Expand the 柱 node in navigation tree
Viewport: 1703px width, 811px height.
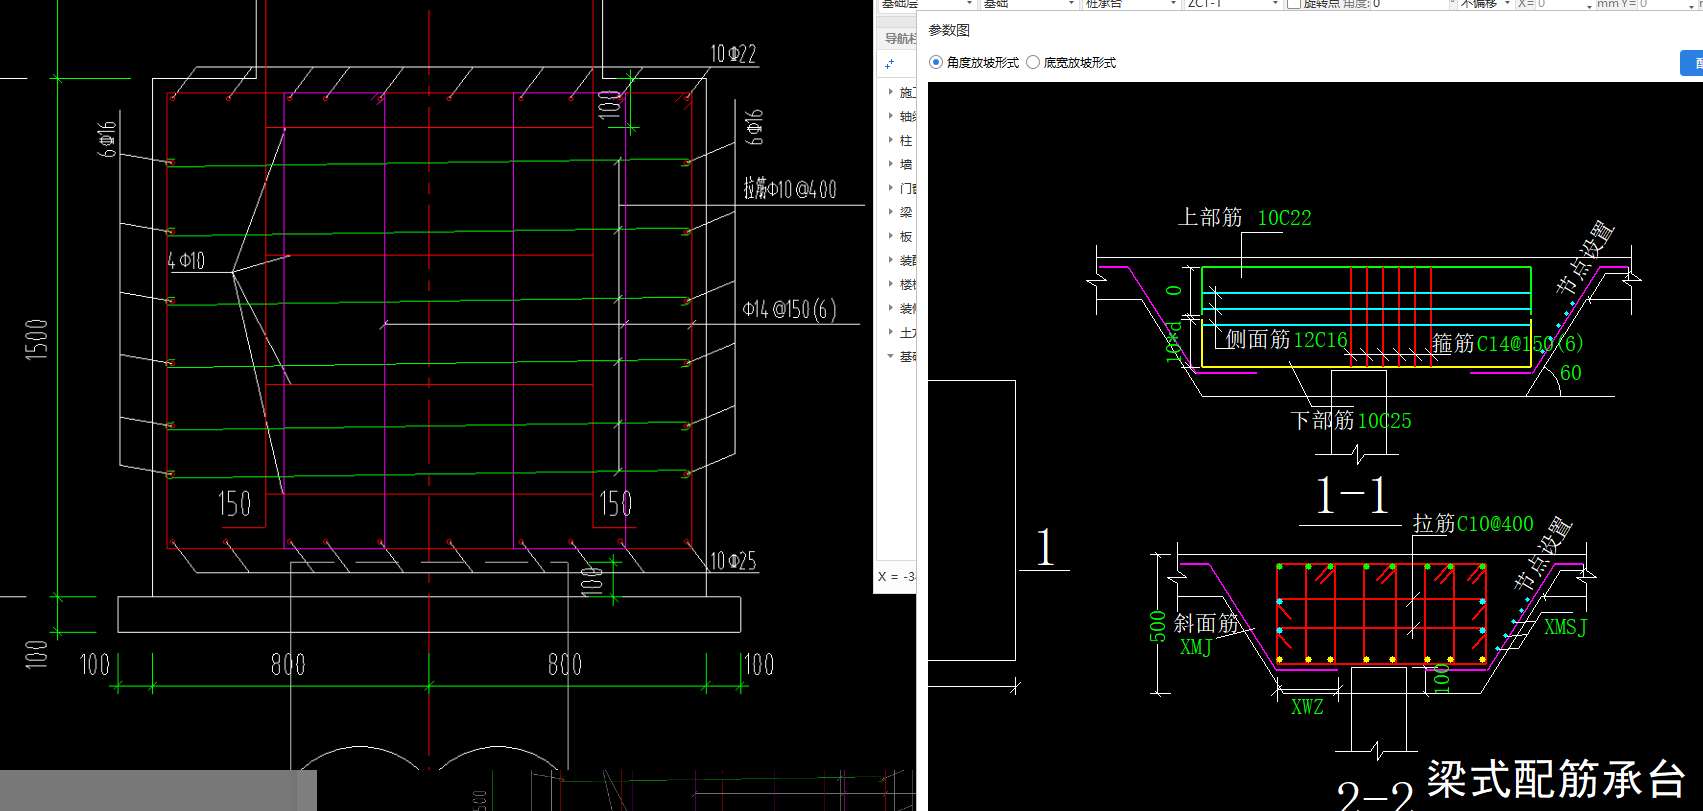click(891, 140)
